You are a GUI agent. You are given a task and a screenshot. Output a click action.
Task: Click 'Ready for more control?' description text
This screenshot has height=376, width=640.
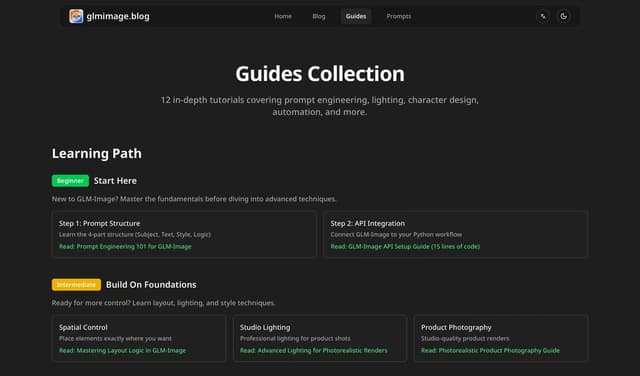click(163, 303)
